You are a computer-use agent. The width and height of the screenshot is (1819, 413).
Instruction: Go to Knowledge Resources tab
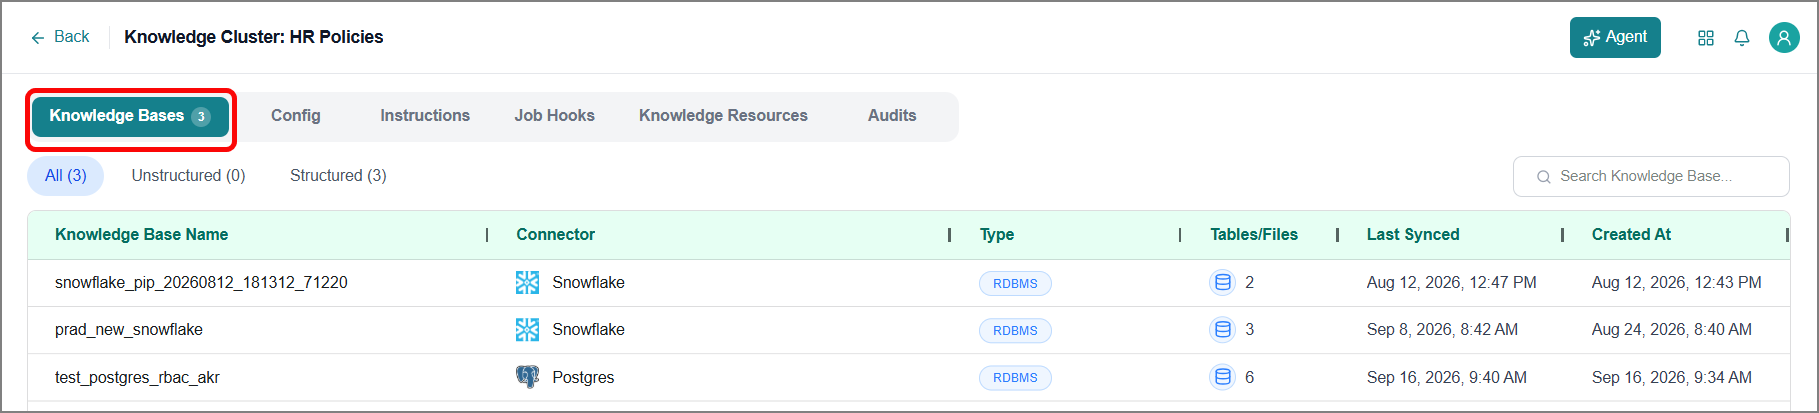[x=723, y=116]
